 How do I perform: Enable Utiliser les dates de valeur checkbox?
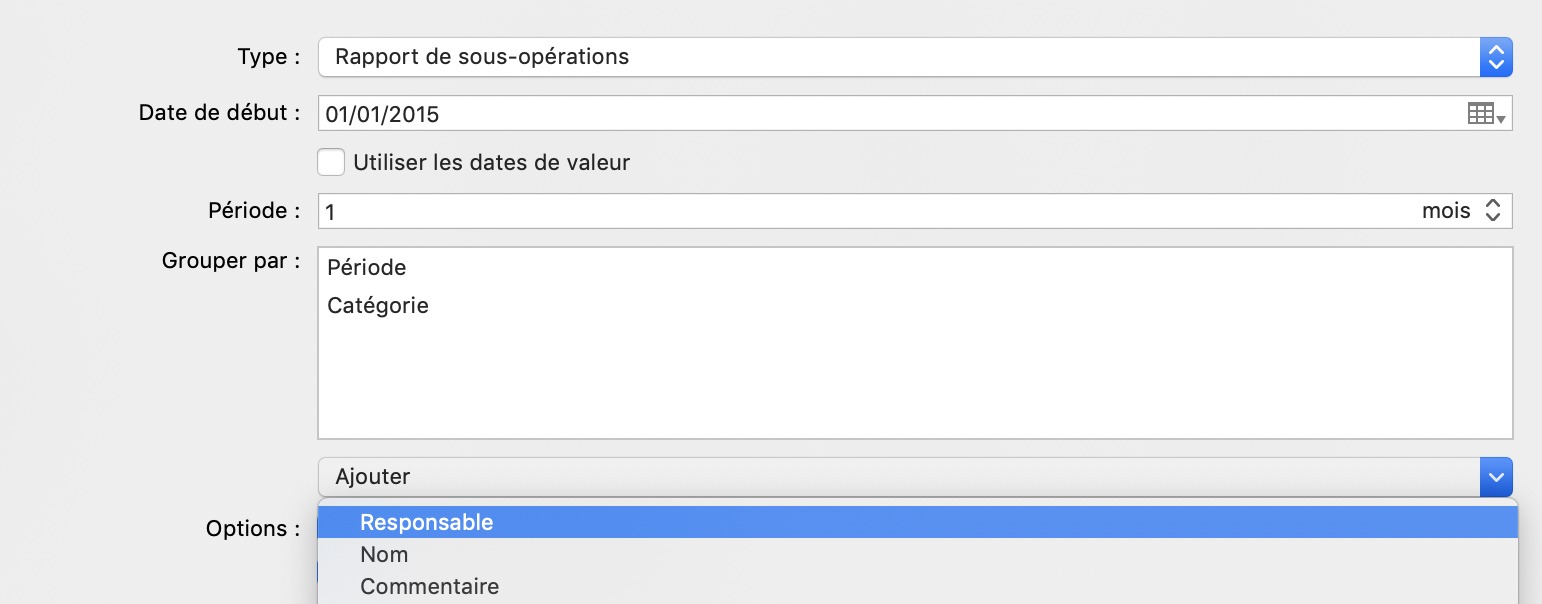[331, 162]
